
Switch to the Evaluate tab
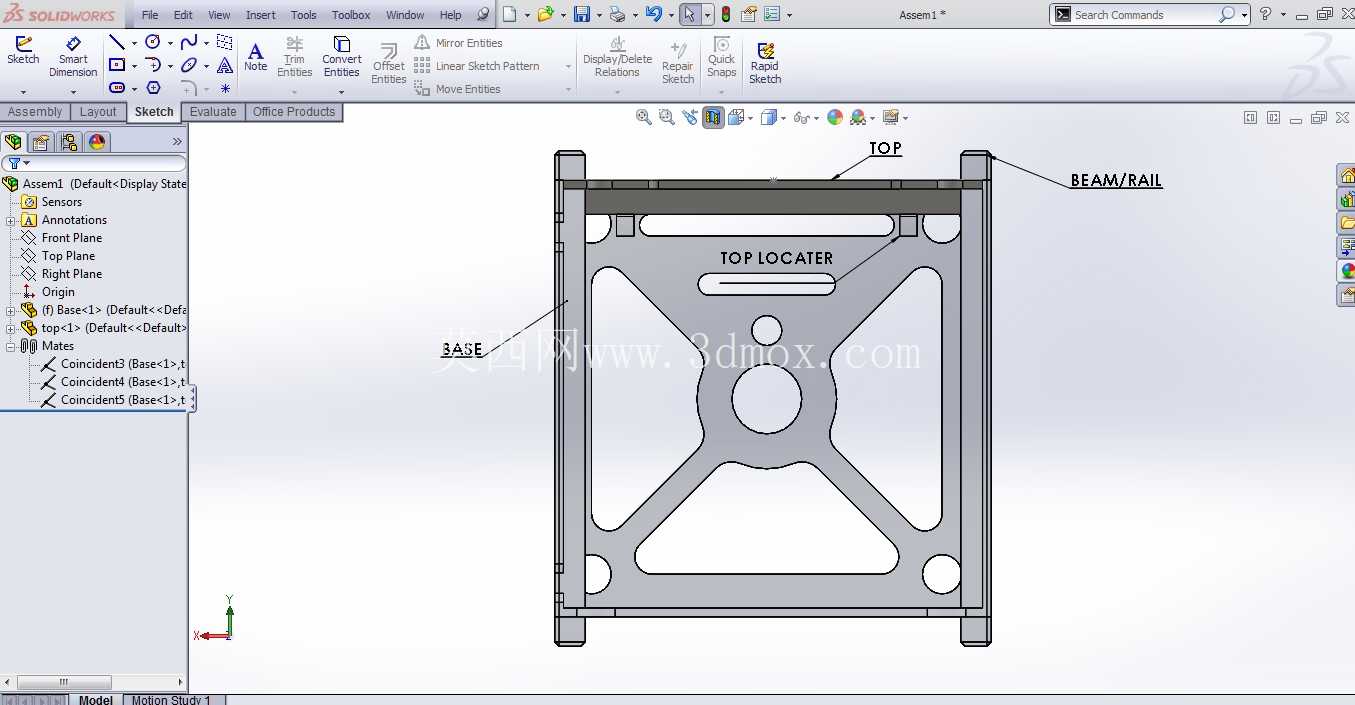point(213,112)
